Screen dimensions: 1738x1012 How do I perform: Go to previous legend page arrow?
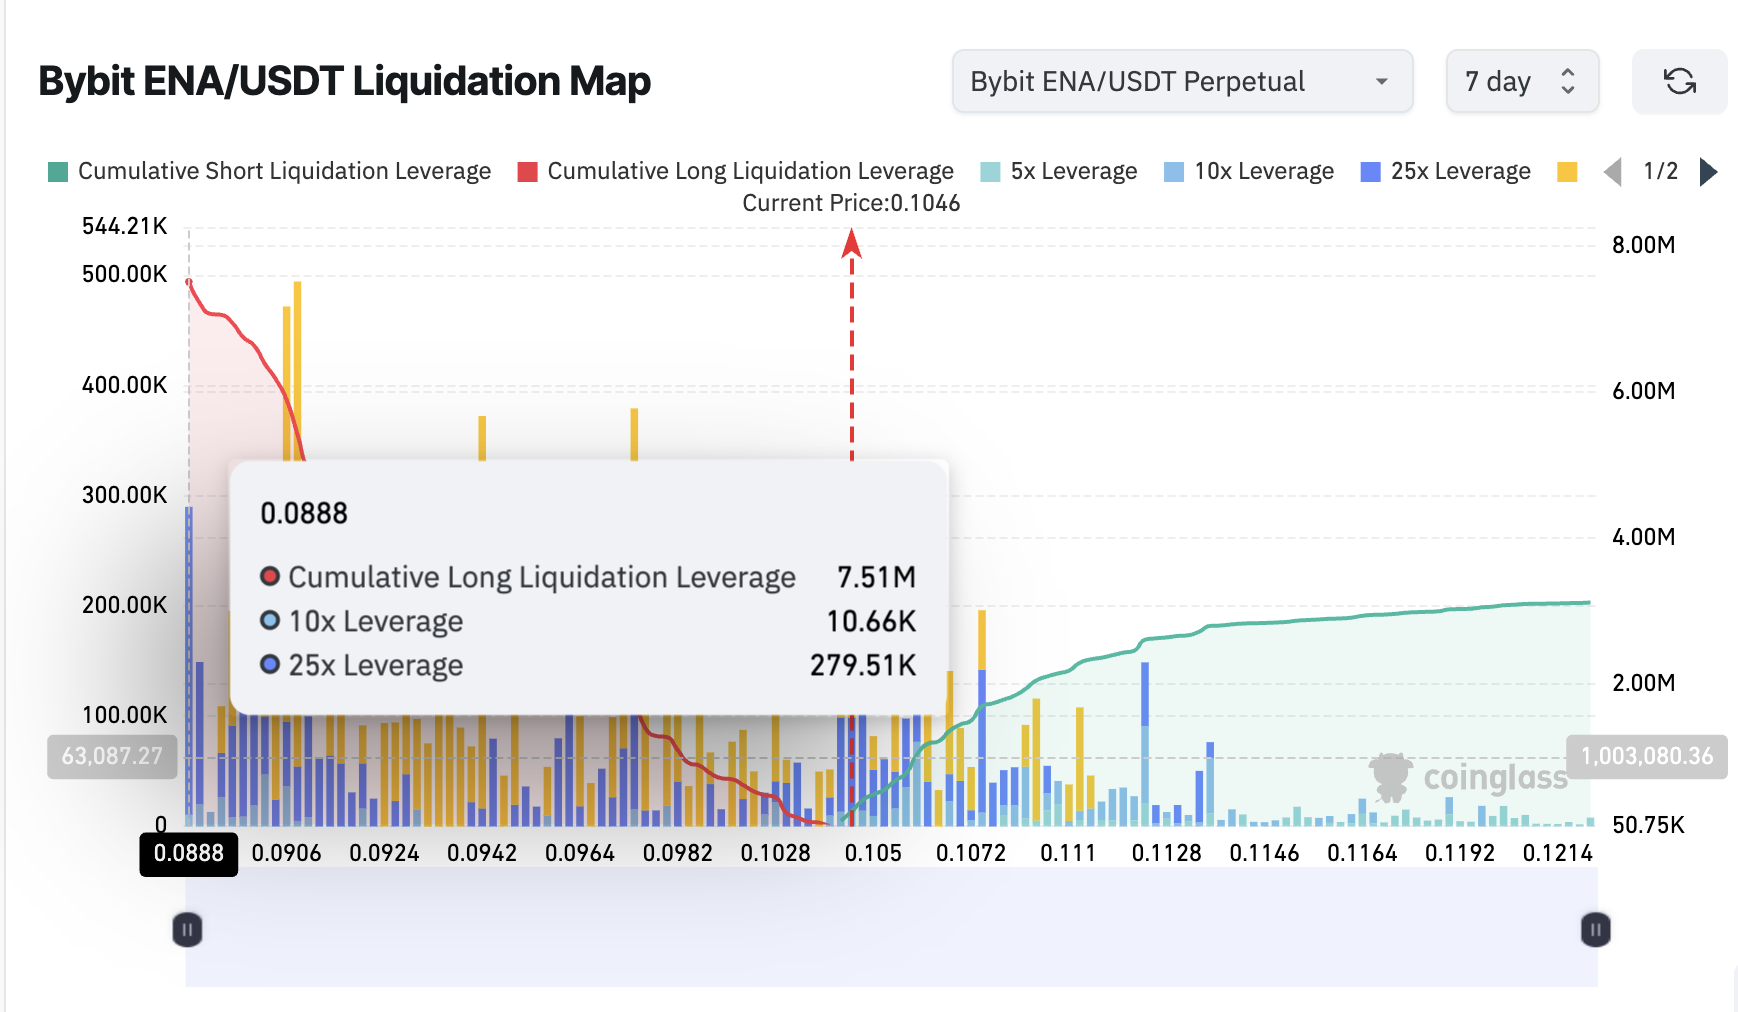[1612, 172]
